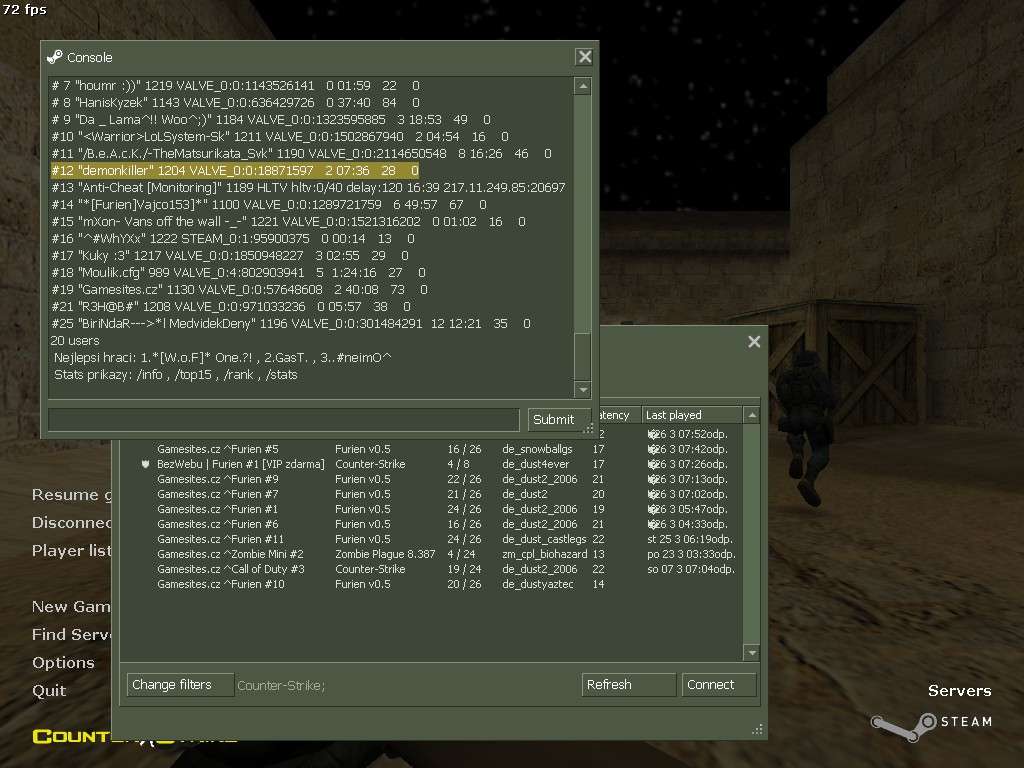
Task: Click the console command input field
Action: coord(285,419)
